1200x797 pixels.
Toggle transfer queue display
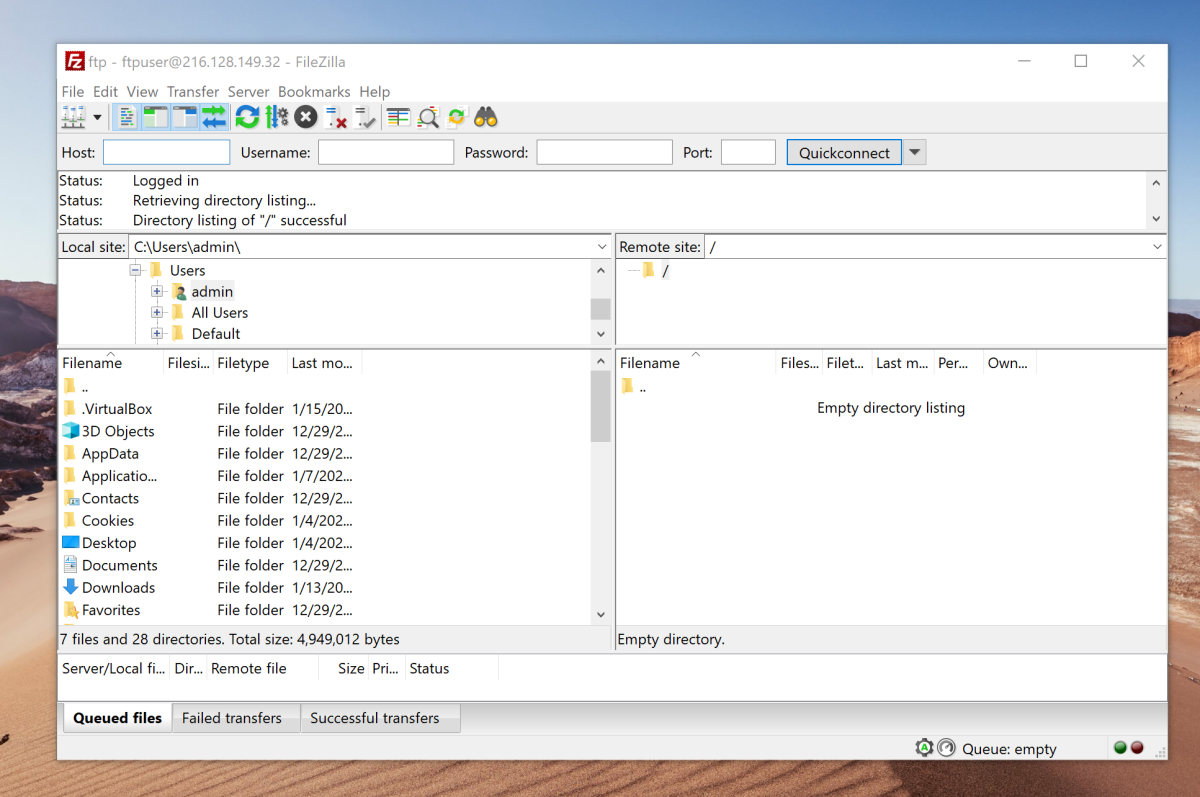214,118
